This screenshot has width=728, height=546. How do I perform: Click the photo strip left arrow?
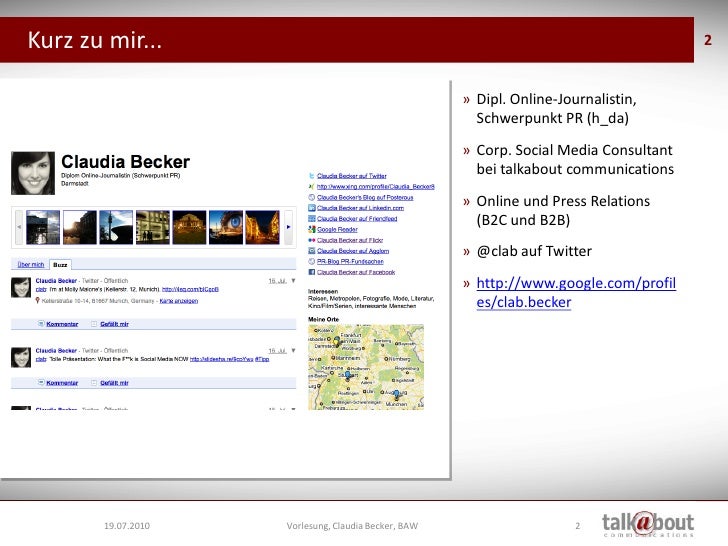click(19, 227)
